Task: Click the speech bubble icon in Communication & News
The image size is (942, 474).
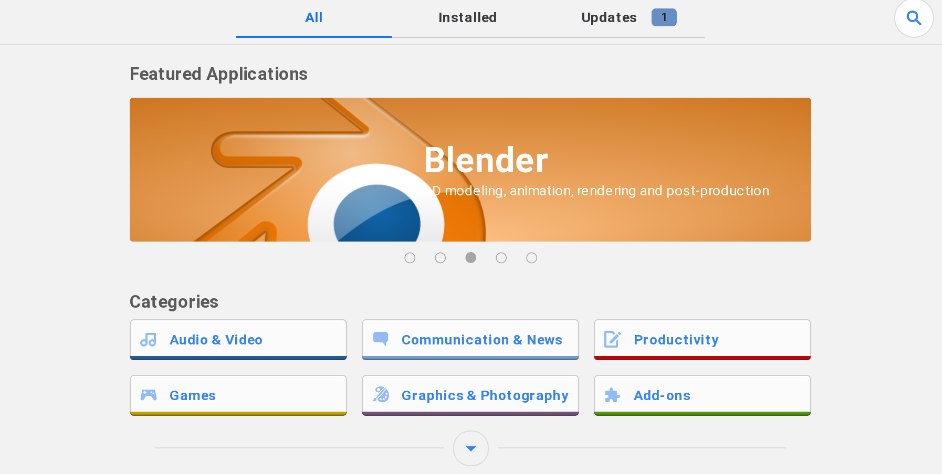Action: 380,339
